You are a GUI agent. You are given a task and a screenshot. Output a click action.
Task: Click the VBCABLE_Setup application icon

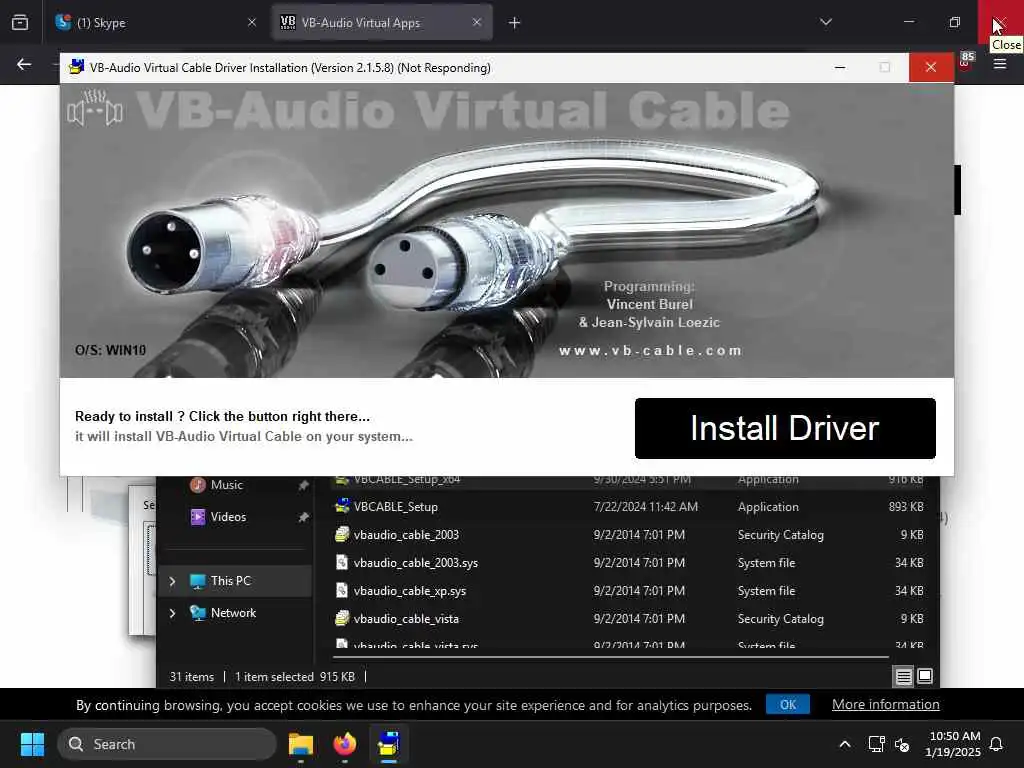pyautogui.click(x=342, y=506)
